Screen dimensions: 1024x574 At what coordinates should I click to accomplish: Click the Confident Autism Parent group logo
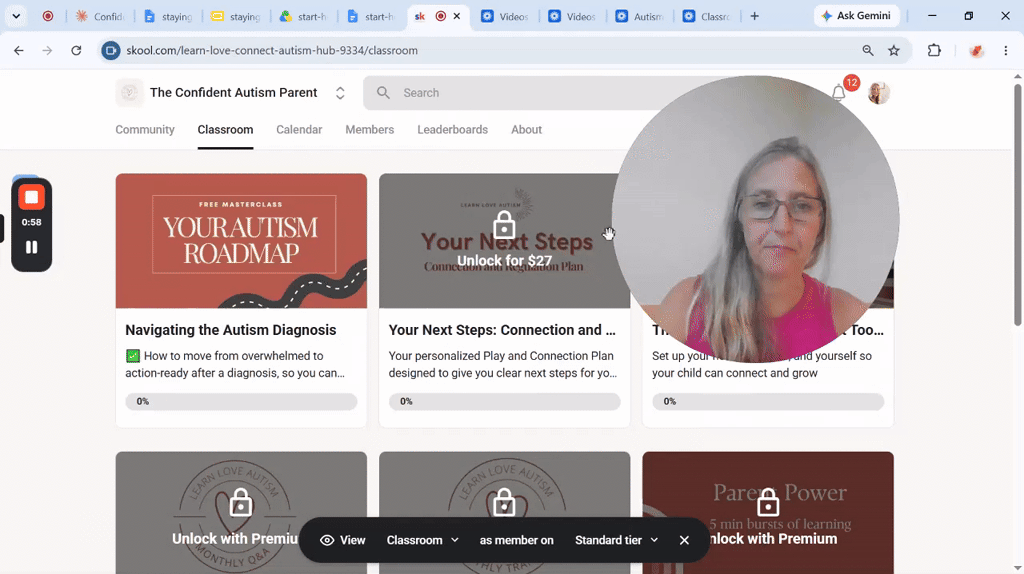click(x=129, y=93)
